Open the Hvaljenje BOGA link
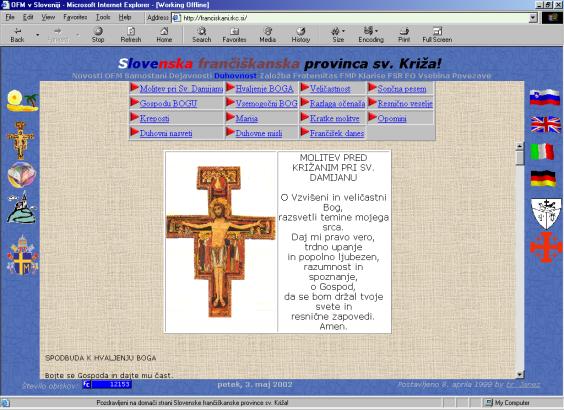 click(264, 89)
